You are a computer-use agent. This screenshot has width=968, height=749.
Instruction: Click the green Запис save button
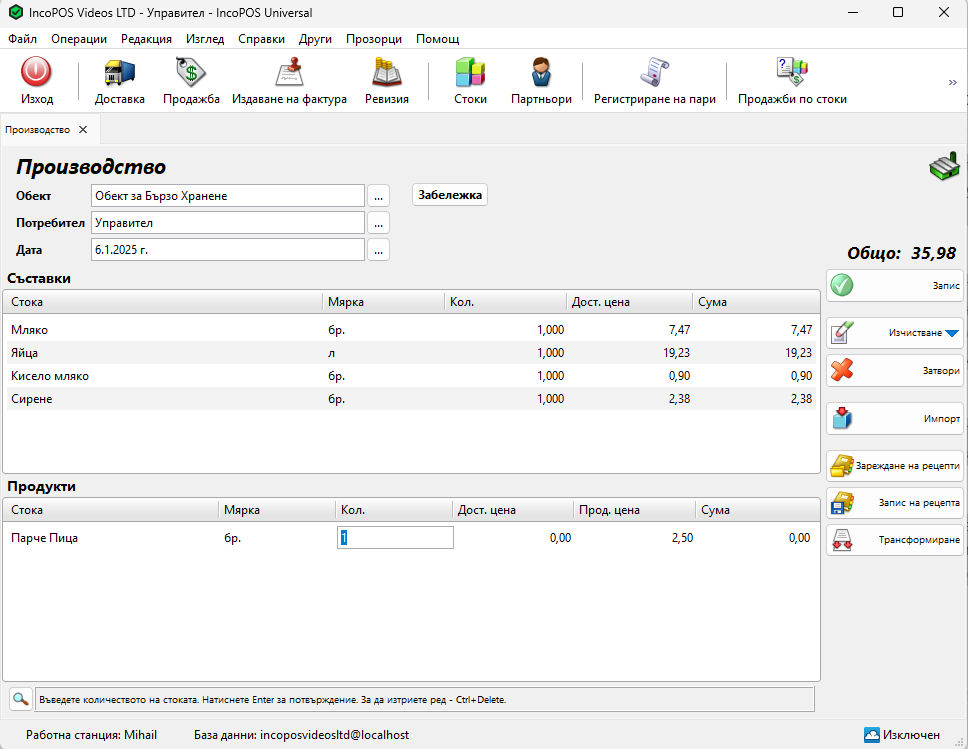[x=895, y=285]
